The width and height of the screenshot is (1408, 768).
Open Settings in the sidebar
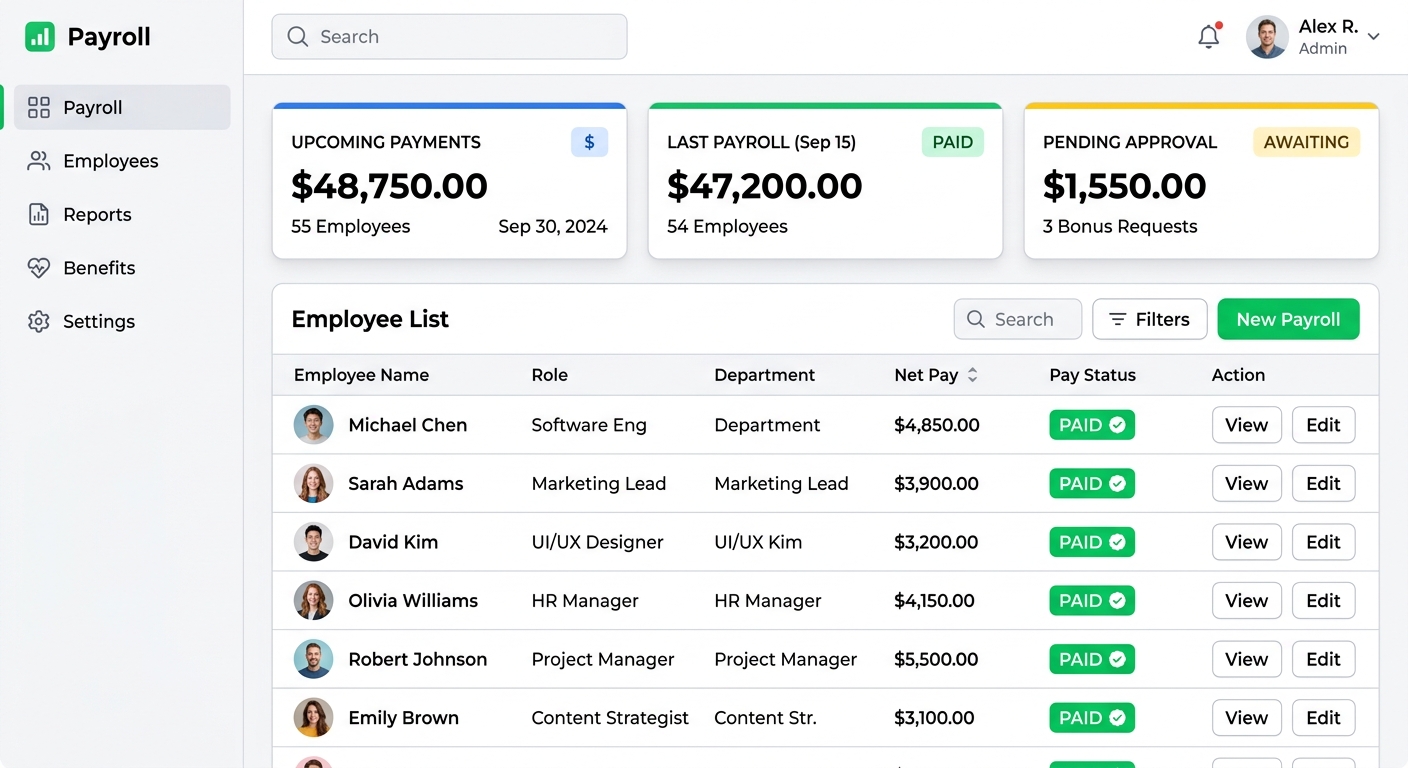tap(122, 321)
